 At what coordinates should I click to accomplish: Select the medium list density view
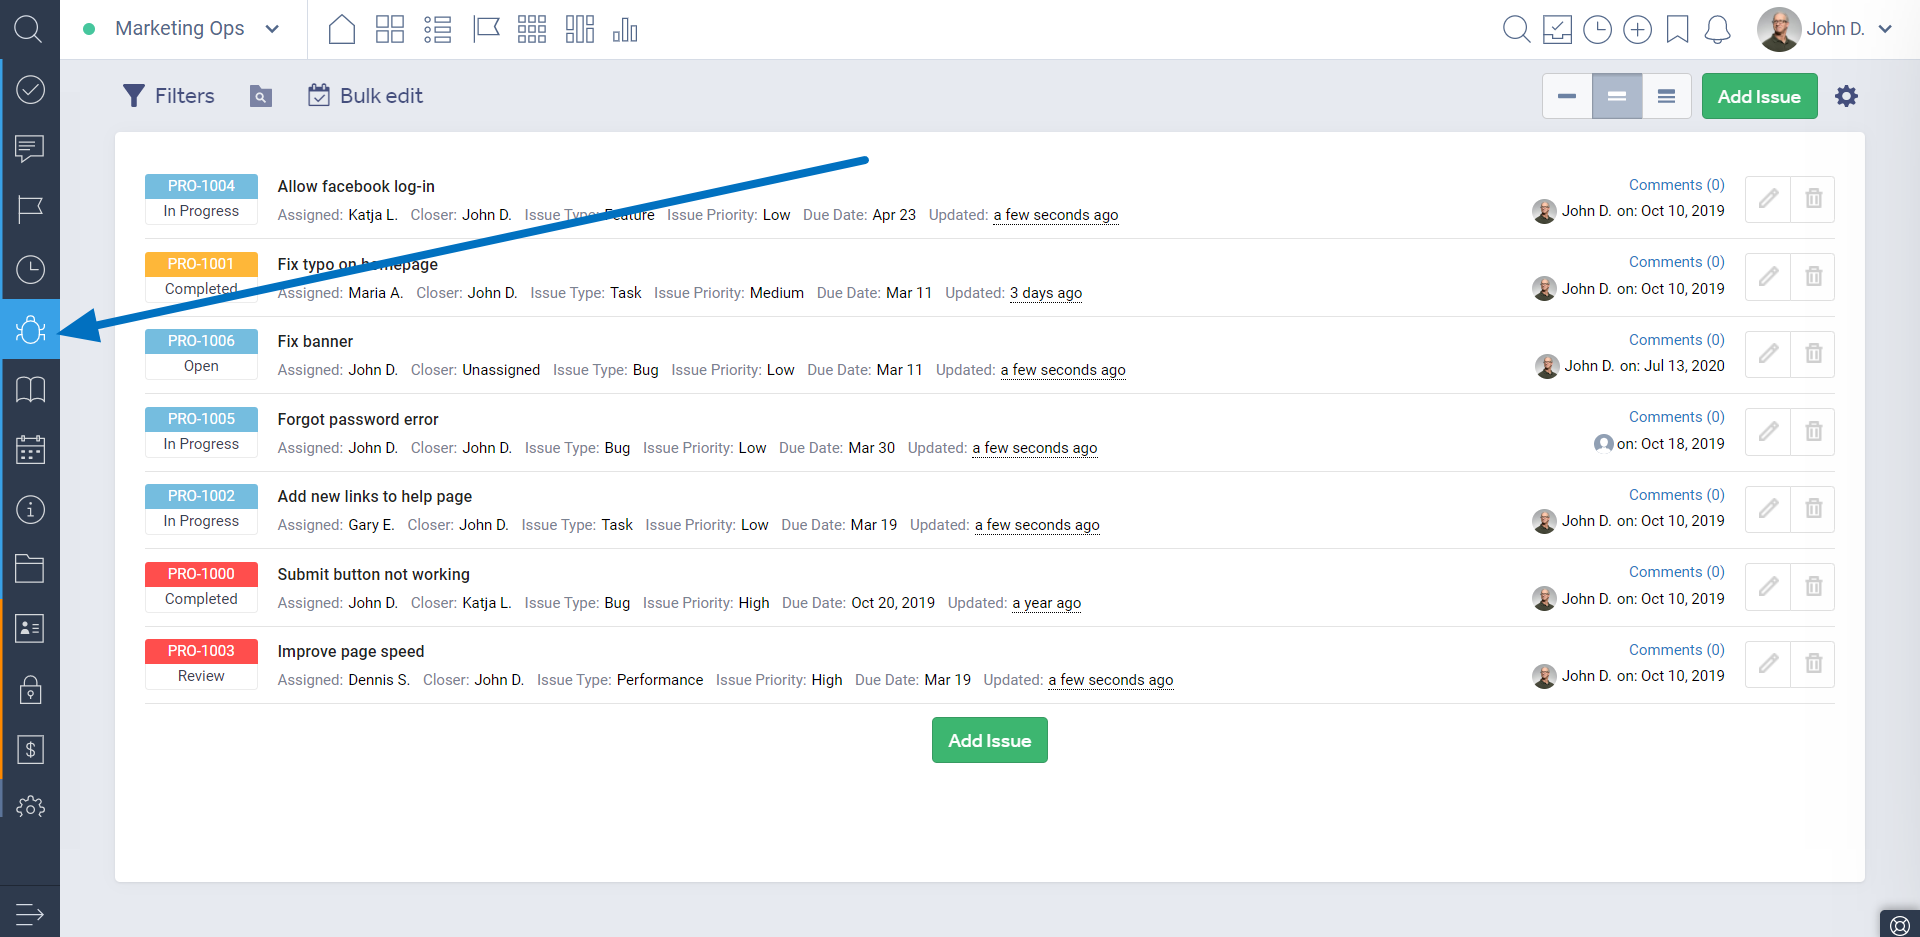1617,97
